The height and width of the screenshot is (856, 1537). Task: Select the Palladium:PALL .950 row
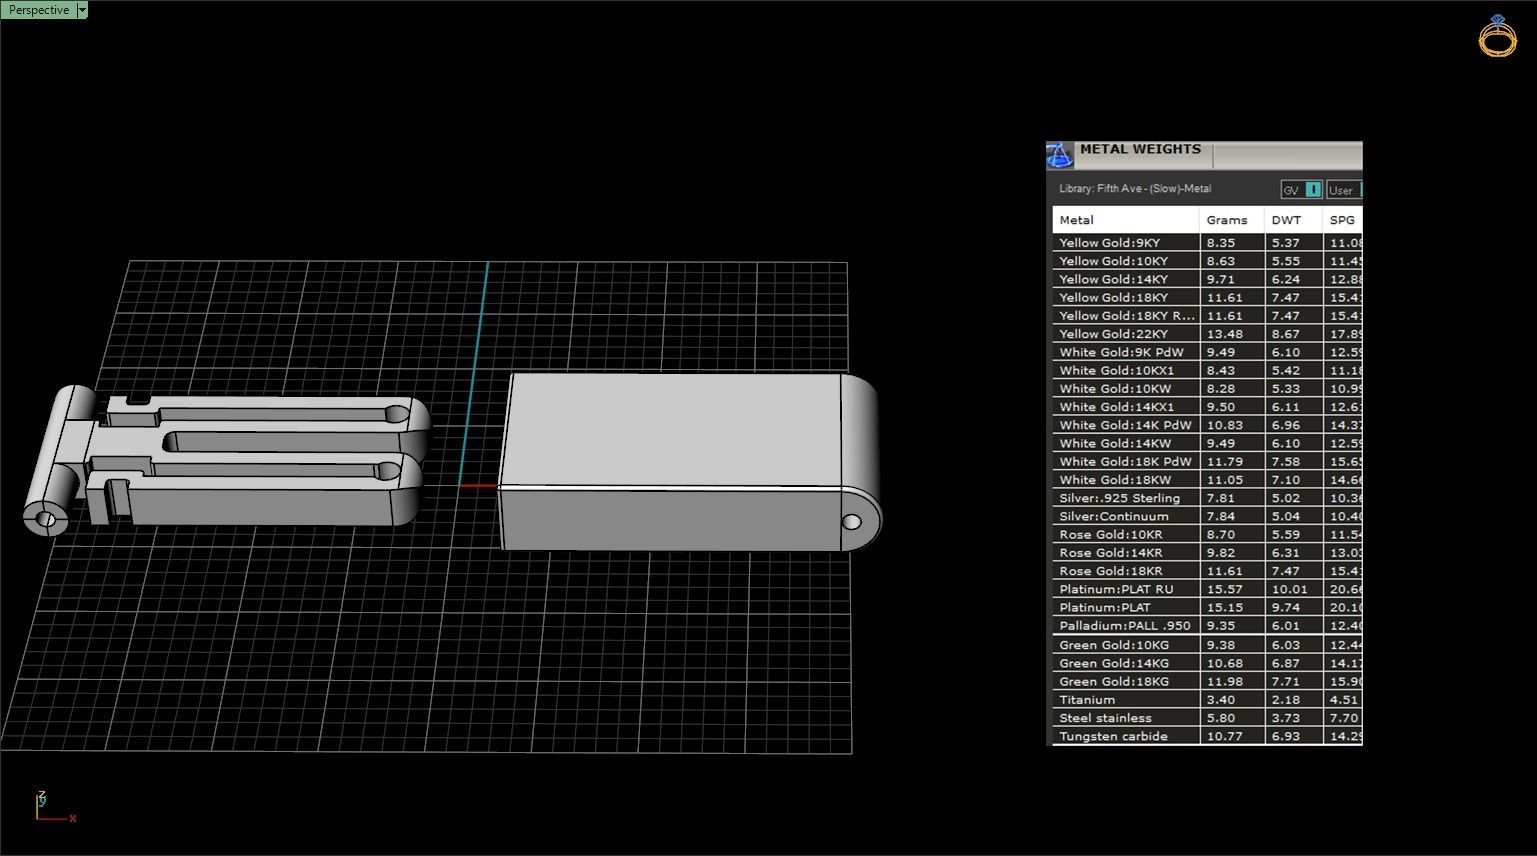(x=1207, y=626)
